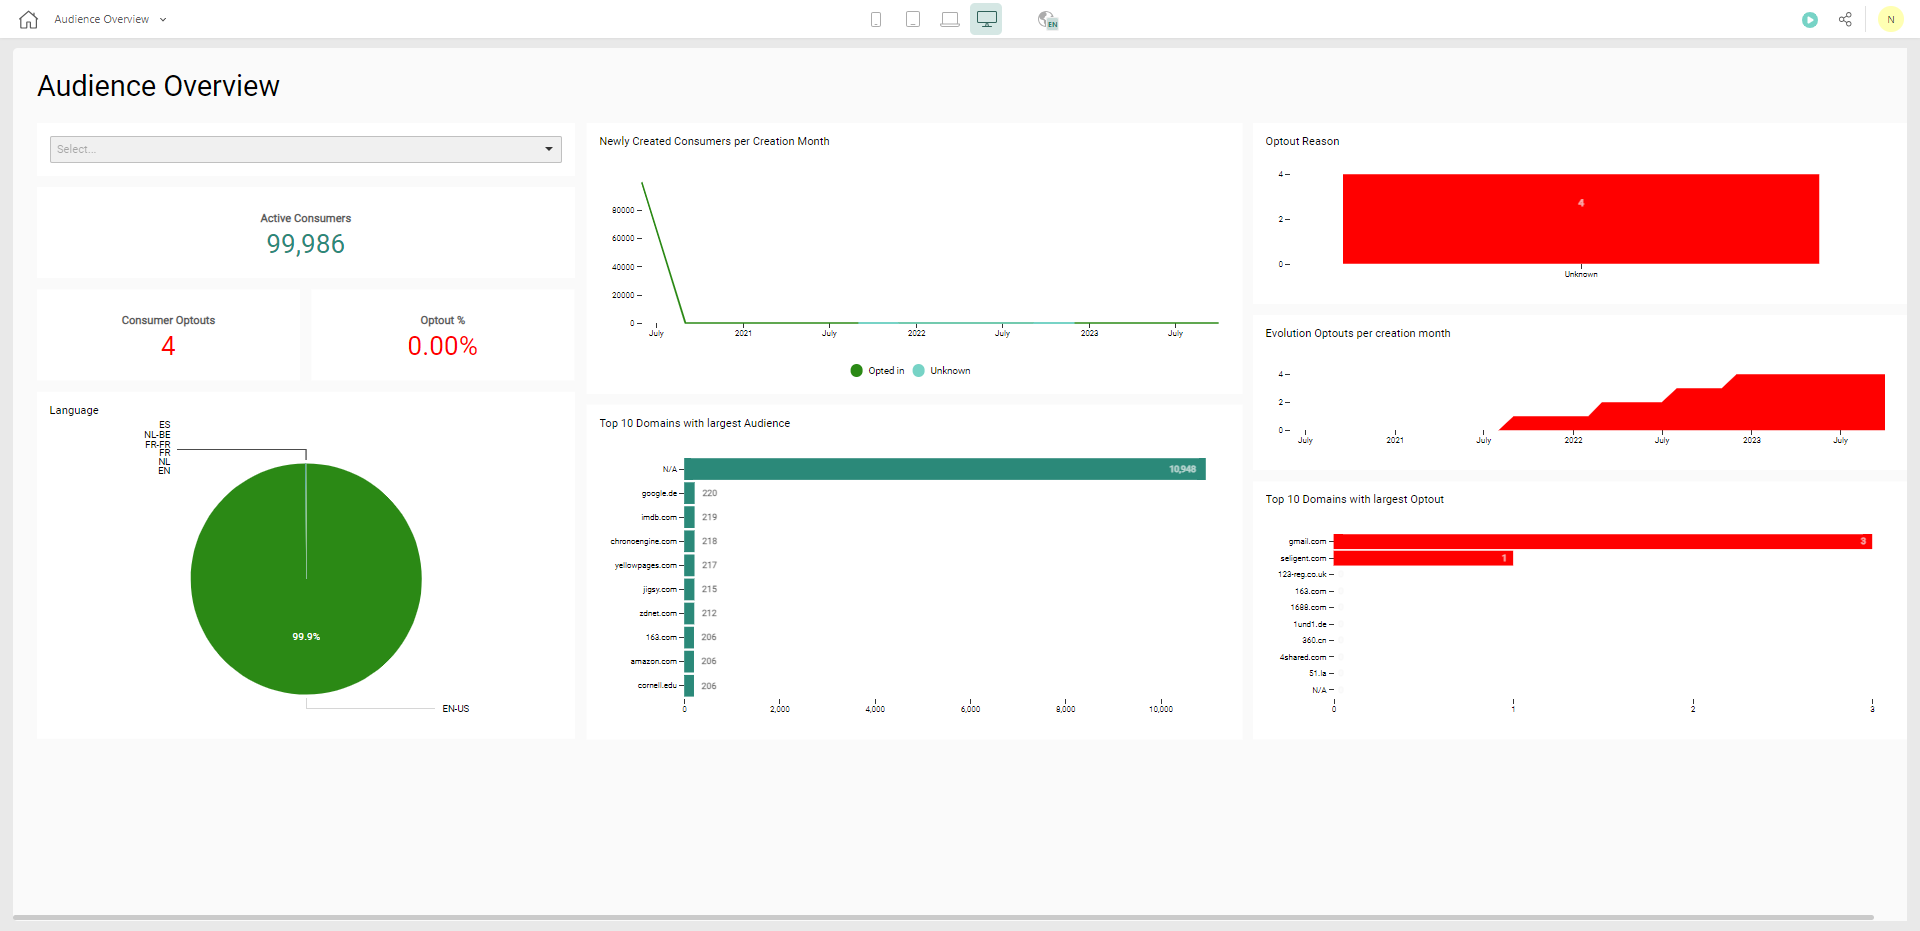Open the user avatar N menu
Image resolution: width=1920 pixels, height=931 pixels.
point(1890,20)
